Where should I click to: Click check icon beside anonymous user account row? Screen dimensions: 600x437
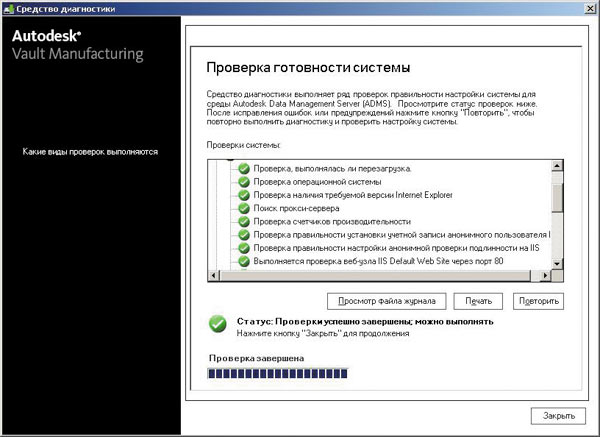[x=244, y=235]
